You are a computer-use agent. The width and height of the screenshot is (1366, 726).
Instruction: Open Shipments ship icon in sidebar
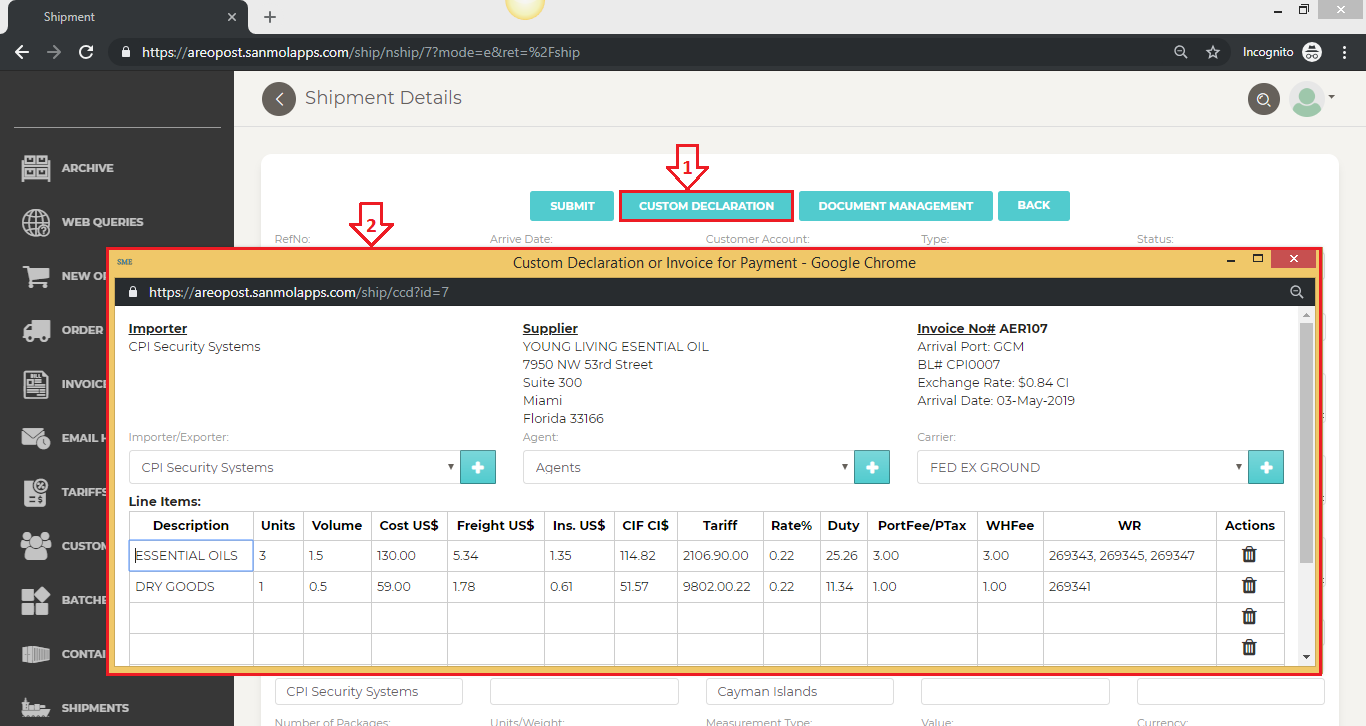point(36,708)
